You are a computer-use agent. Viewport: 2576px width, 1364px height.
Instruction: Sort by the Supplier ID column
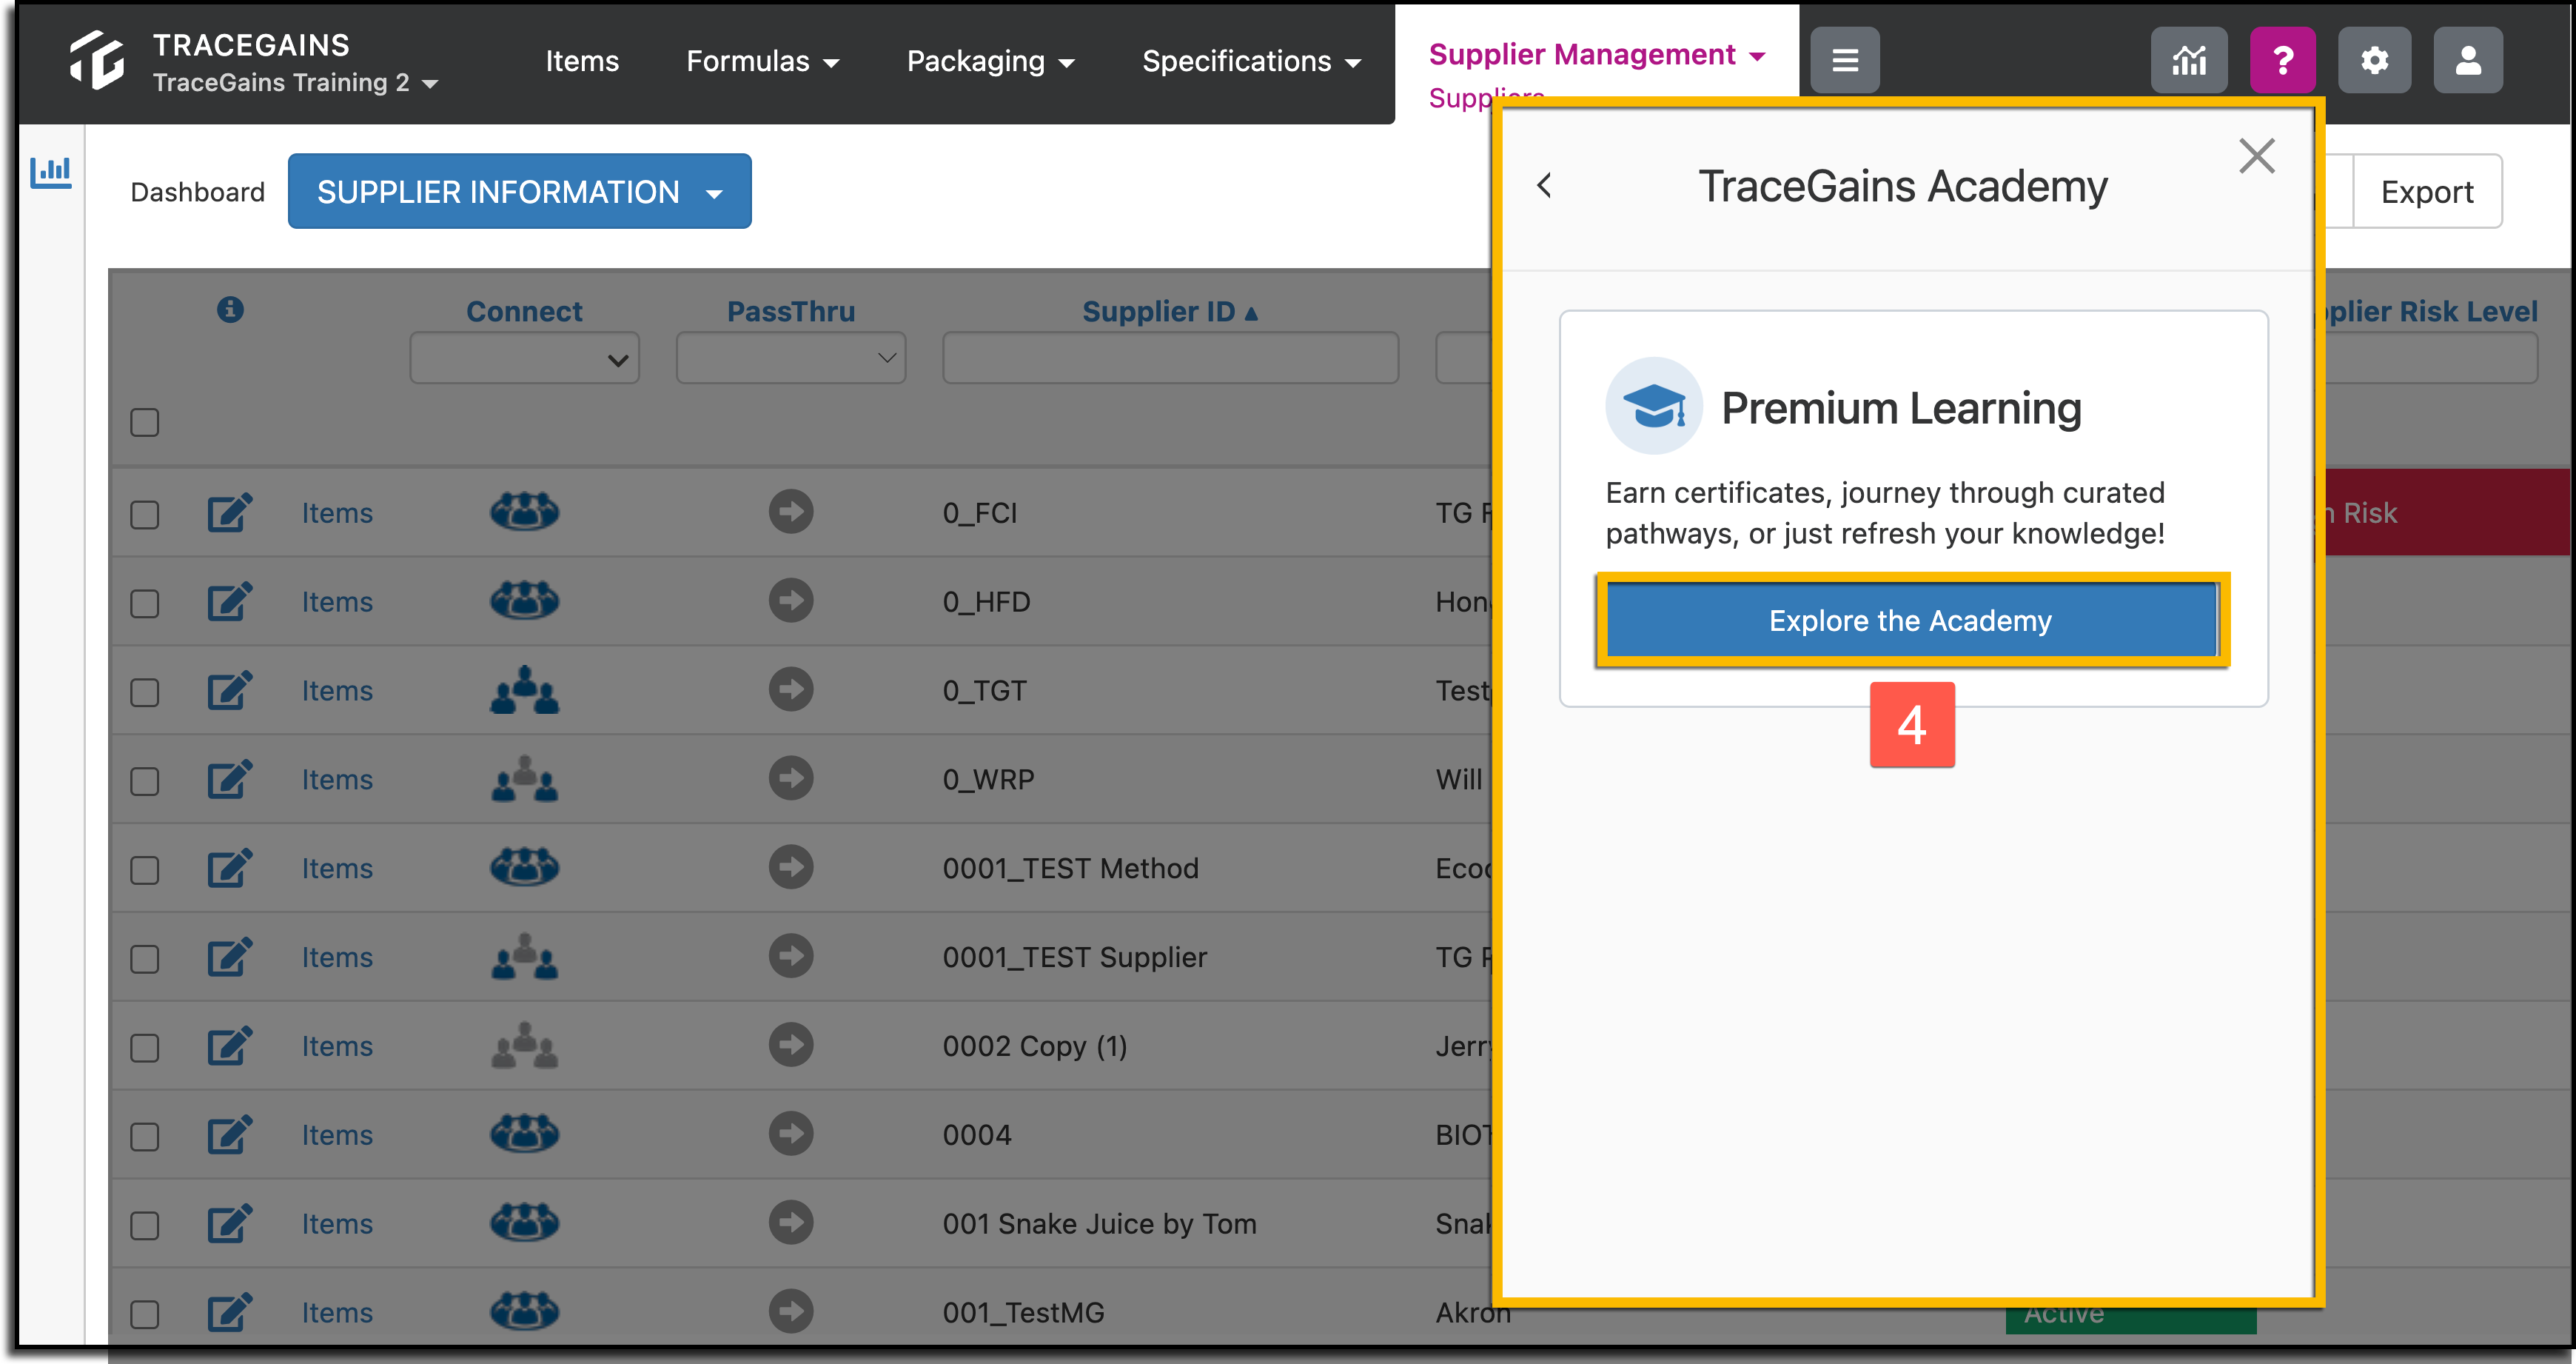pos(1169,312)
